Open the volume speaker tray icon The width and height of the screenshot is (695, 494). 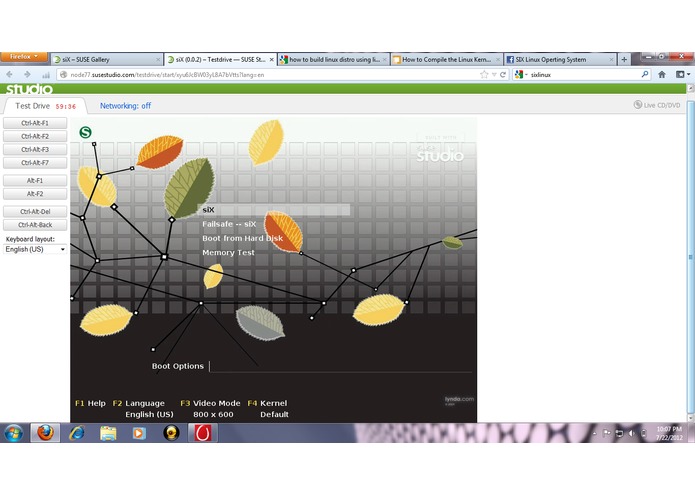[631, 433]
